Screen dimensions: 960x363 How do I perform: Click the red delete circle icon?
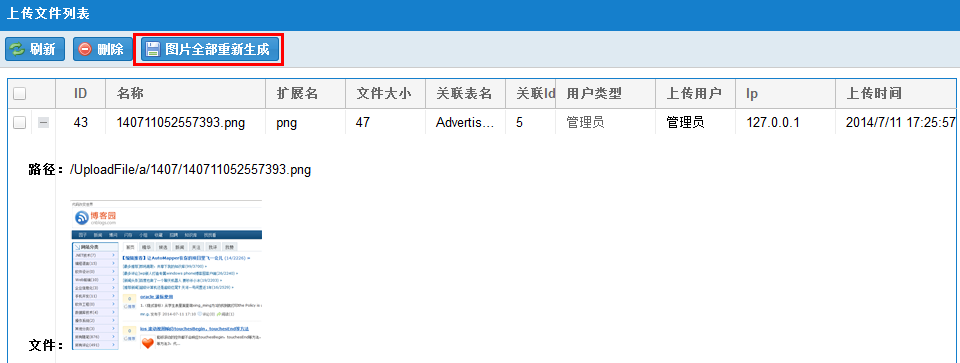pos(86,50)
